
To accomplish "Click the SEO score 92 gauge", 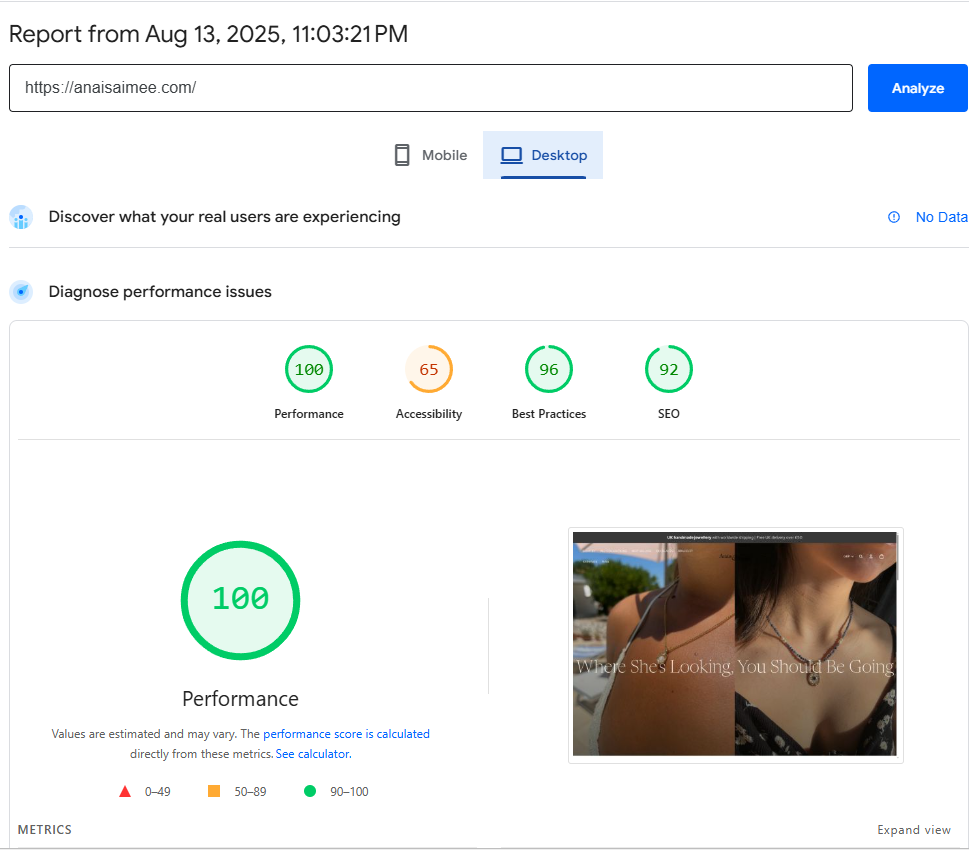I will (x=669, y=370).
